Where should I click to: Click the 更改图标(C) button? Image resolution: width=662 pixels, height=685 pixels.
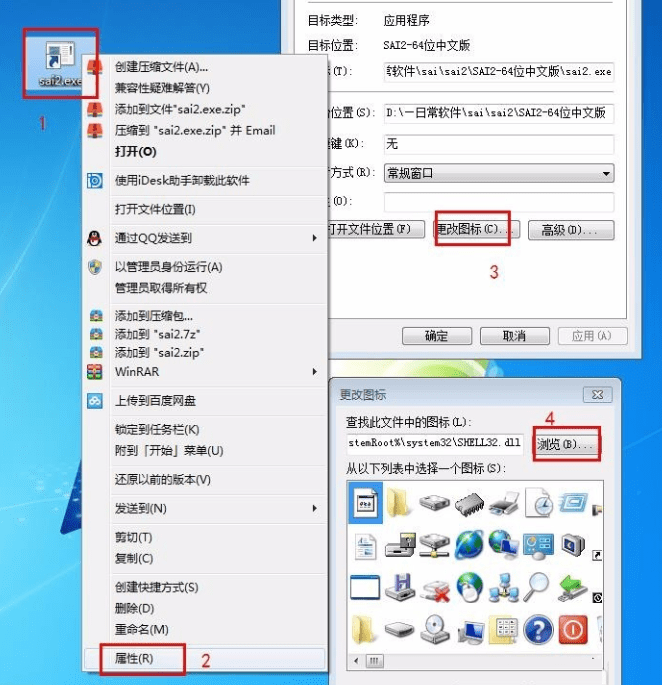476,229
